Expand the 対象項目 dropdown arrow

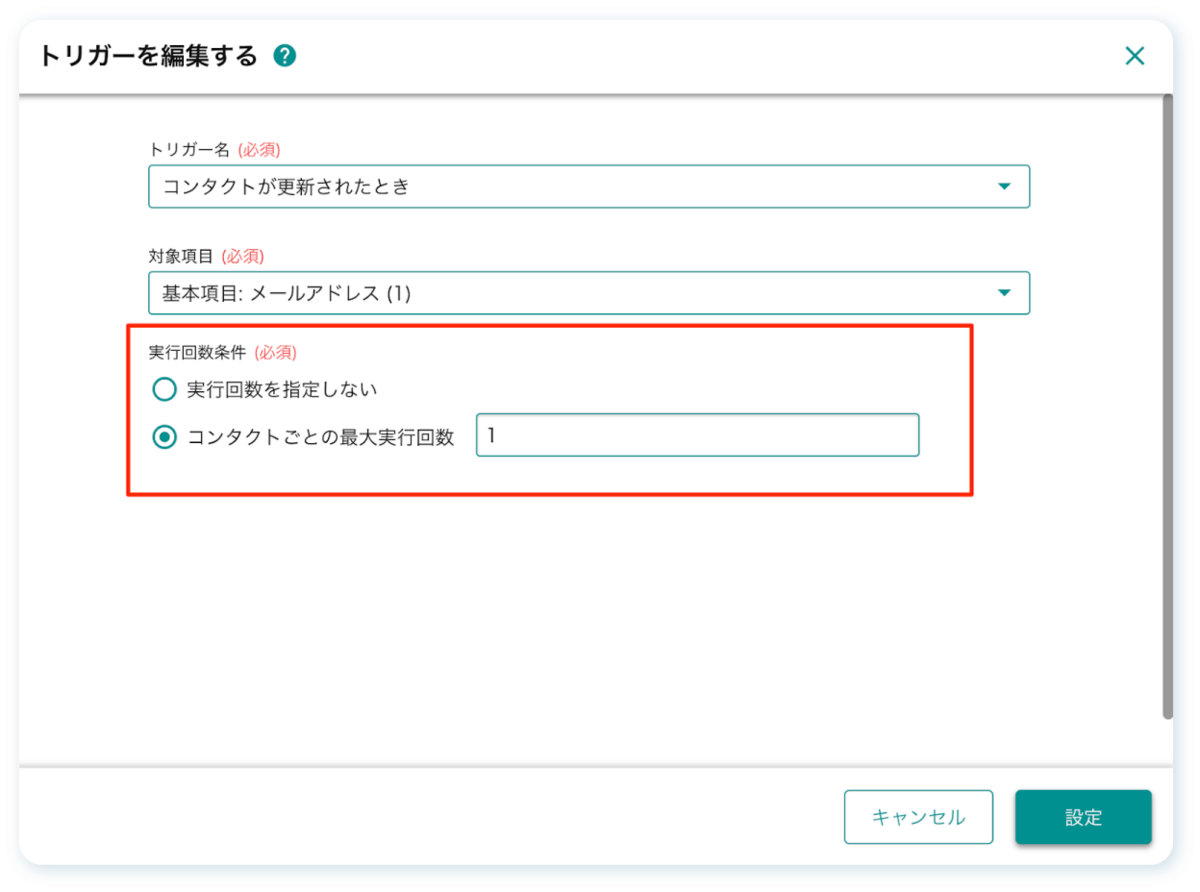tap(1004, 293)
